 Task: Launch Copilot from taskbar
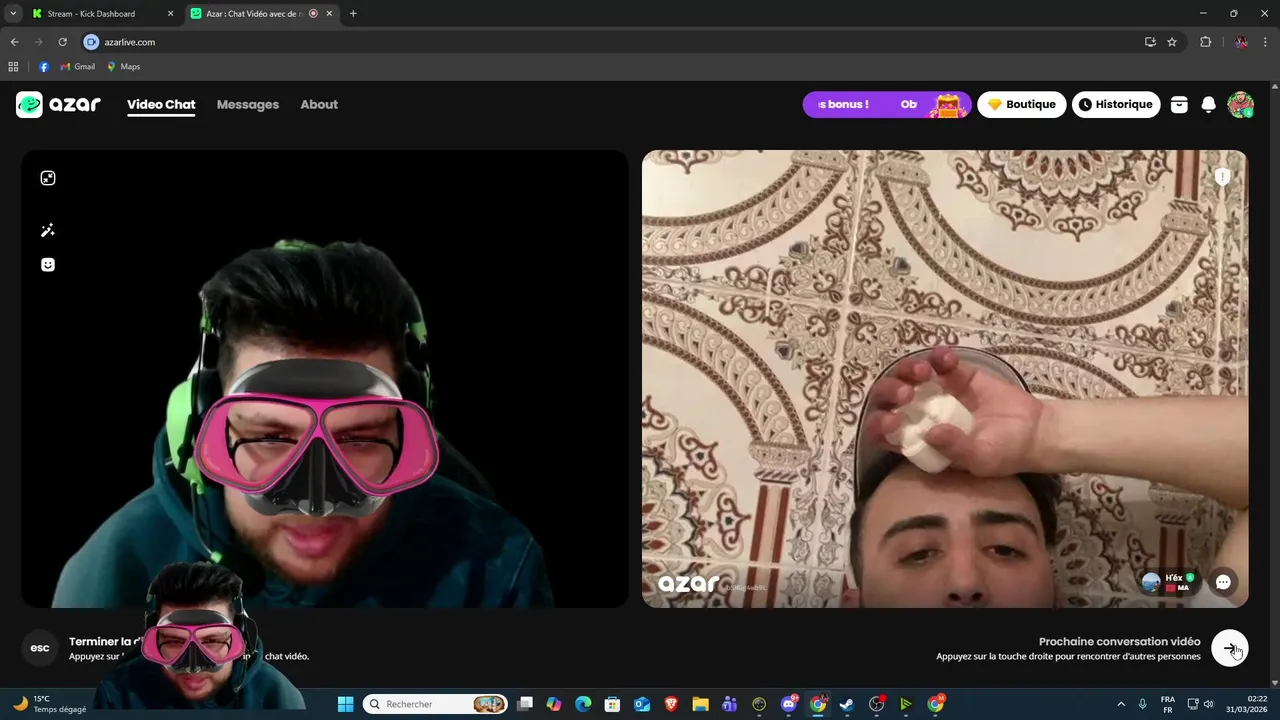[x=554, y=704]
